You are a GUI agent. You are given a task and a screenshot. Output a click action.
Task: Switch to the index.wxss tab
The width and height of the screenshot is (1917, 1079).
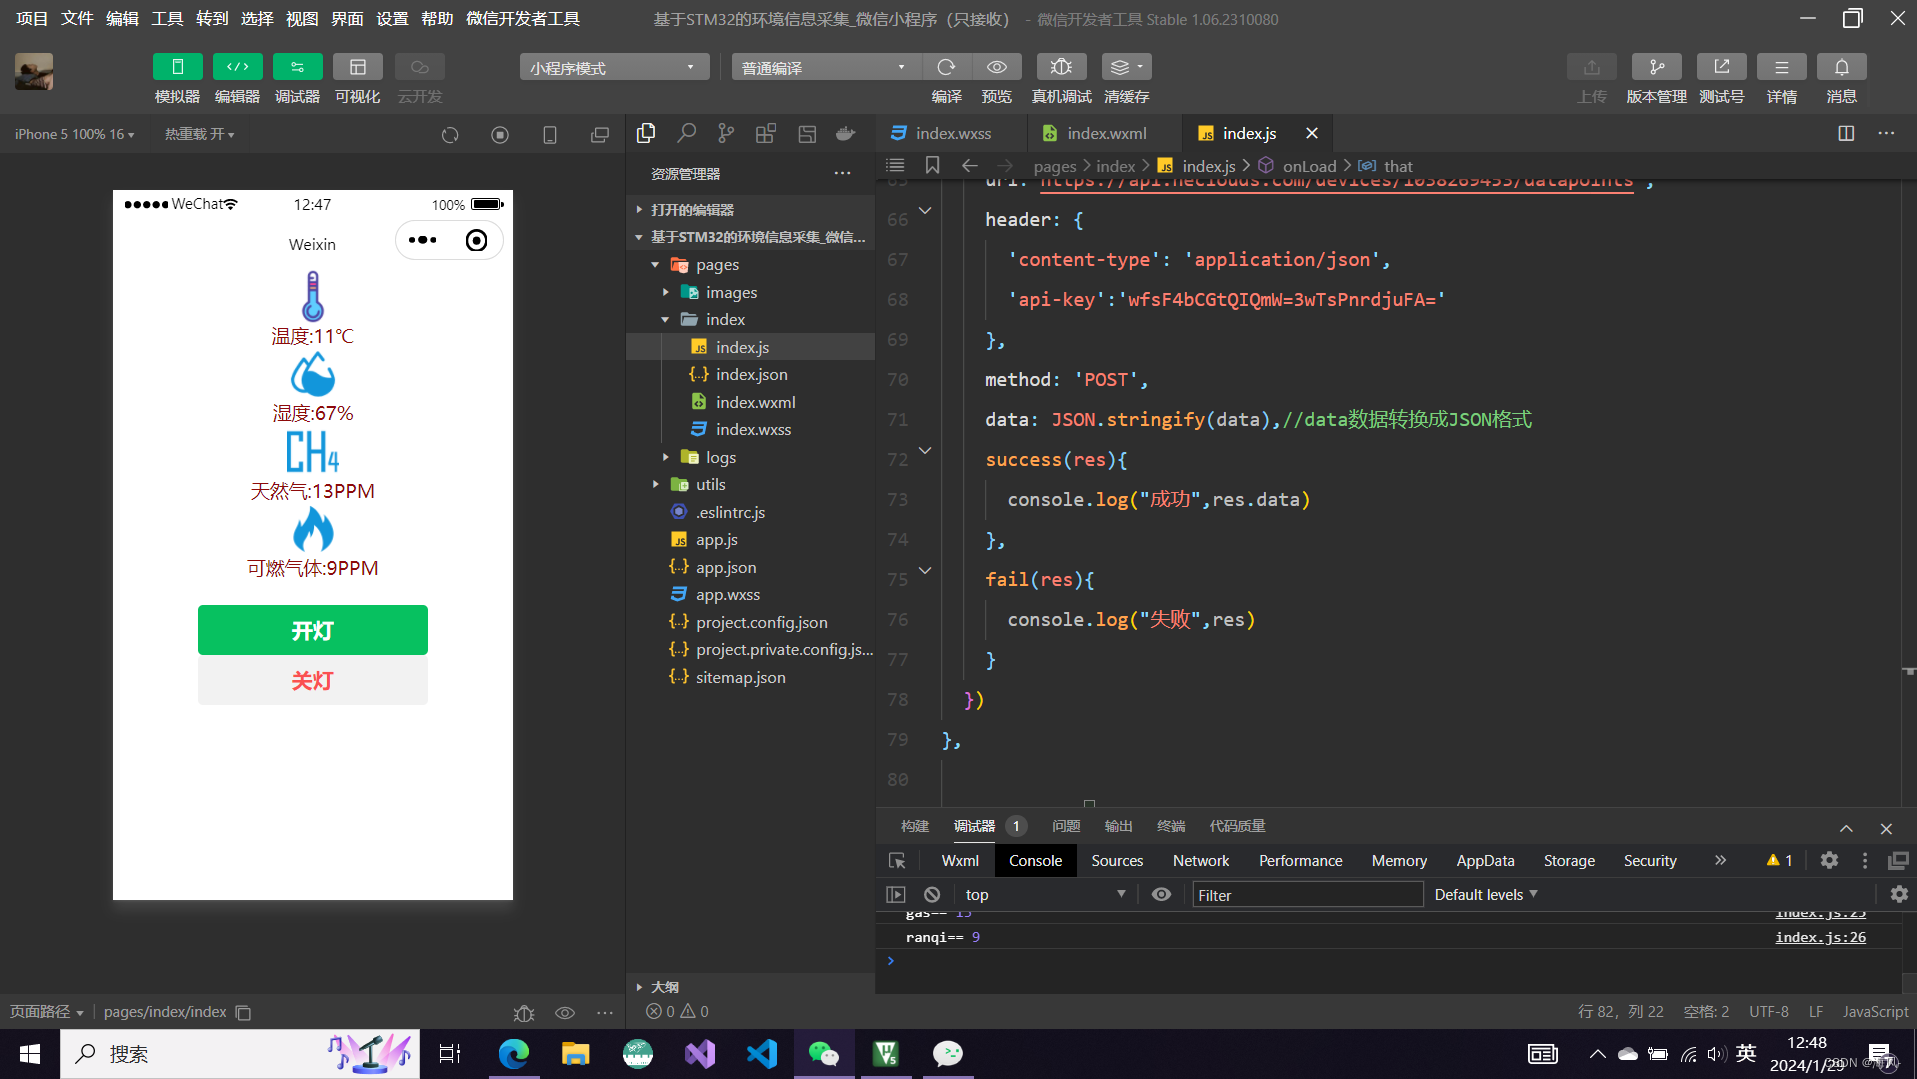pos(952,133)
